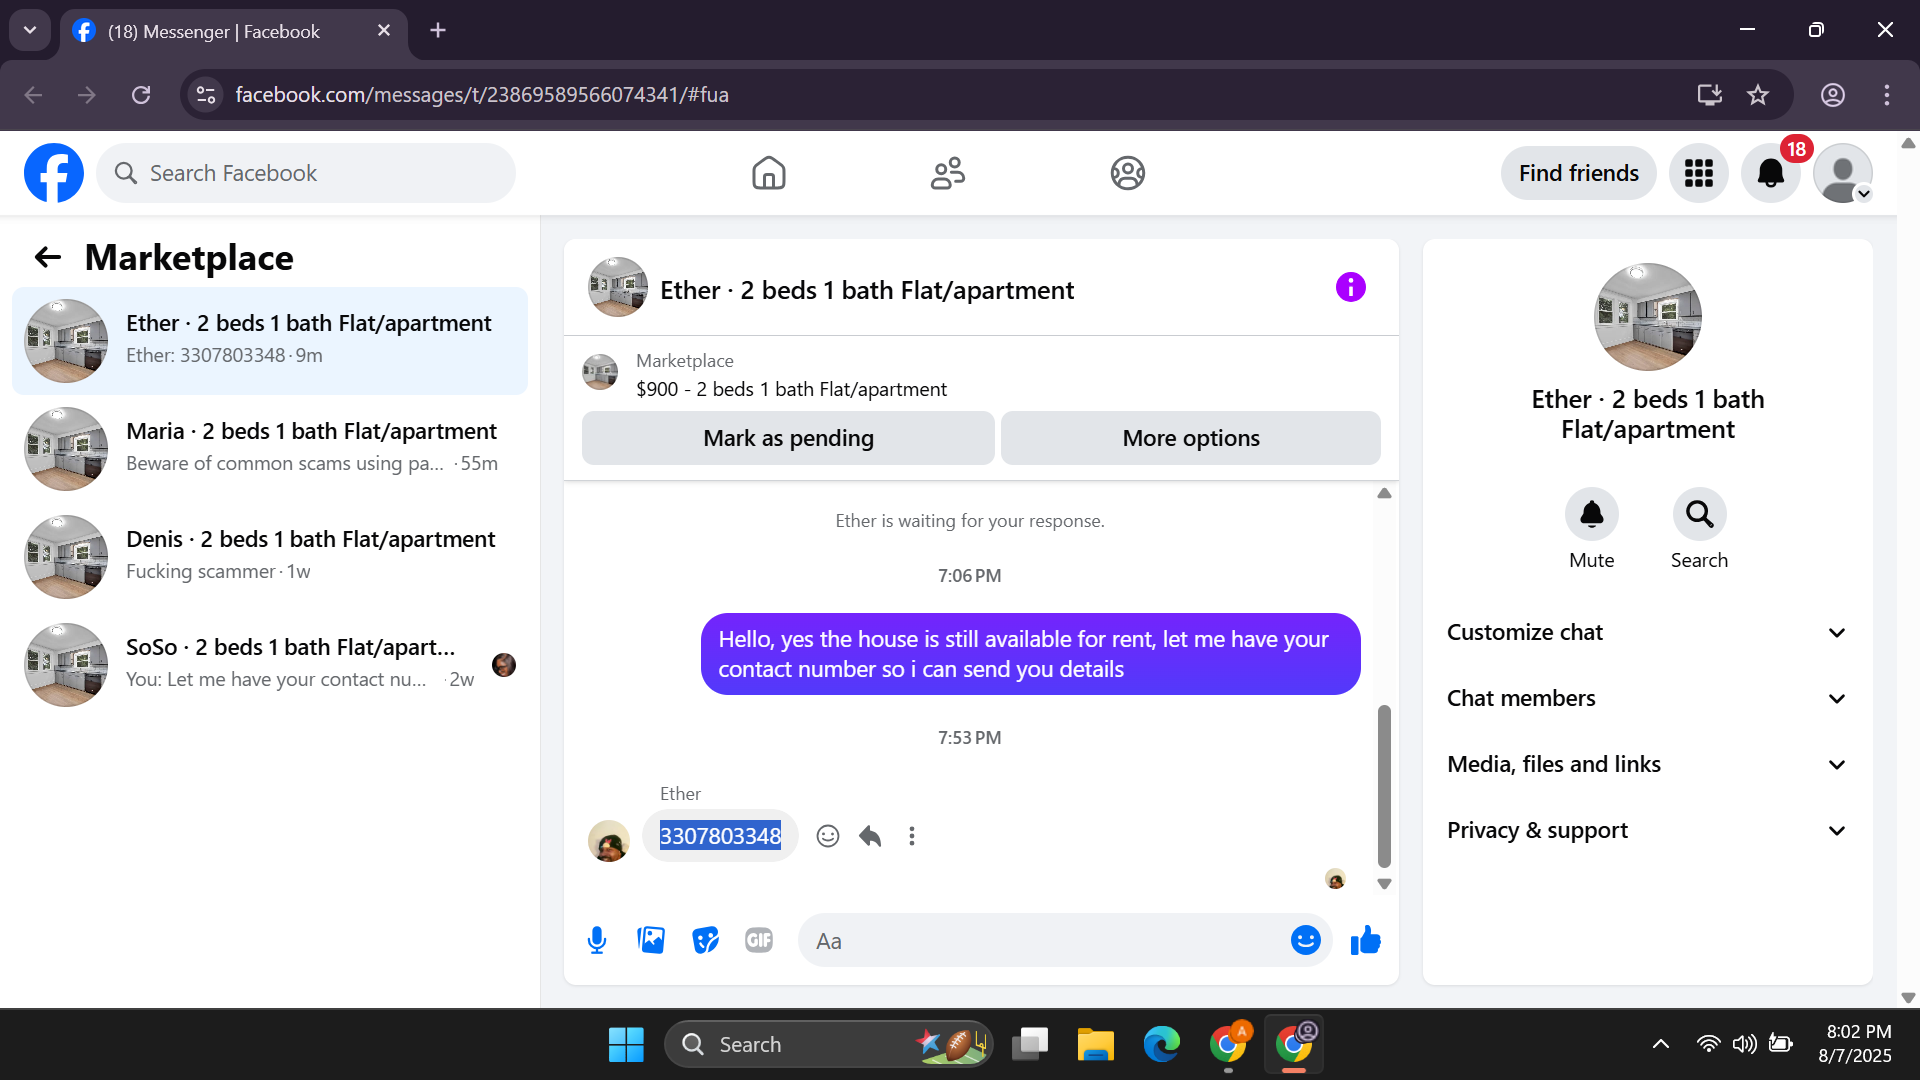Select the Messenger | Facebook browser tab
The width and height of the screenshot is (1920, 1080).
point(234,31)
